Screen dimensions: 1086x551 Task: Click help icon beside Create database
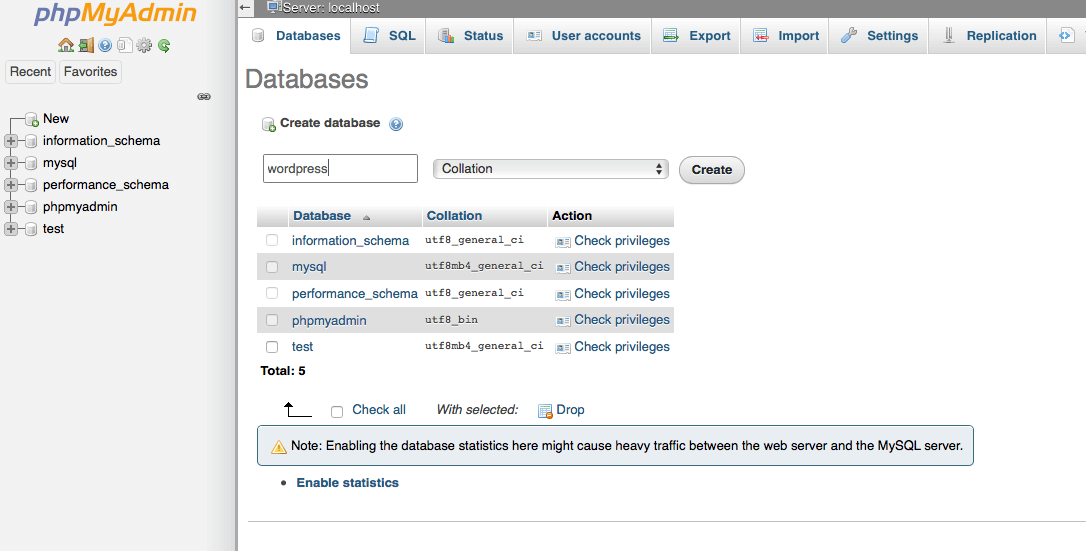pos(396,124)
